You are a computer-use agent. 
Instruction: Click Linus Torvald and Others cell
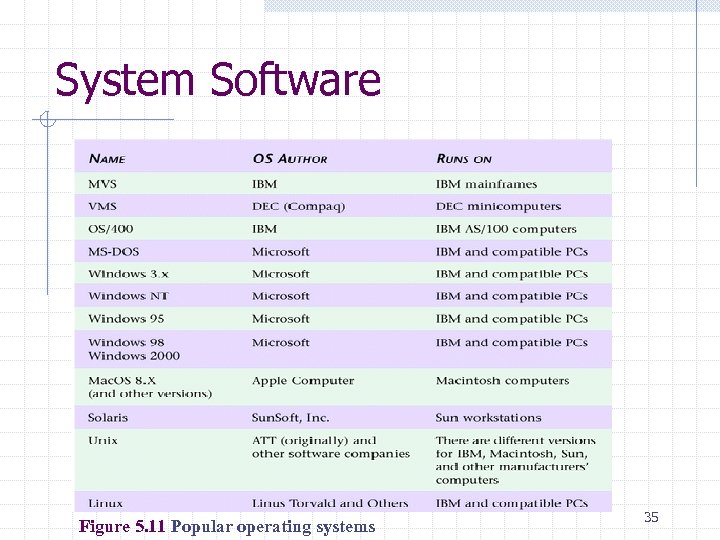tap(330, 504)
